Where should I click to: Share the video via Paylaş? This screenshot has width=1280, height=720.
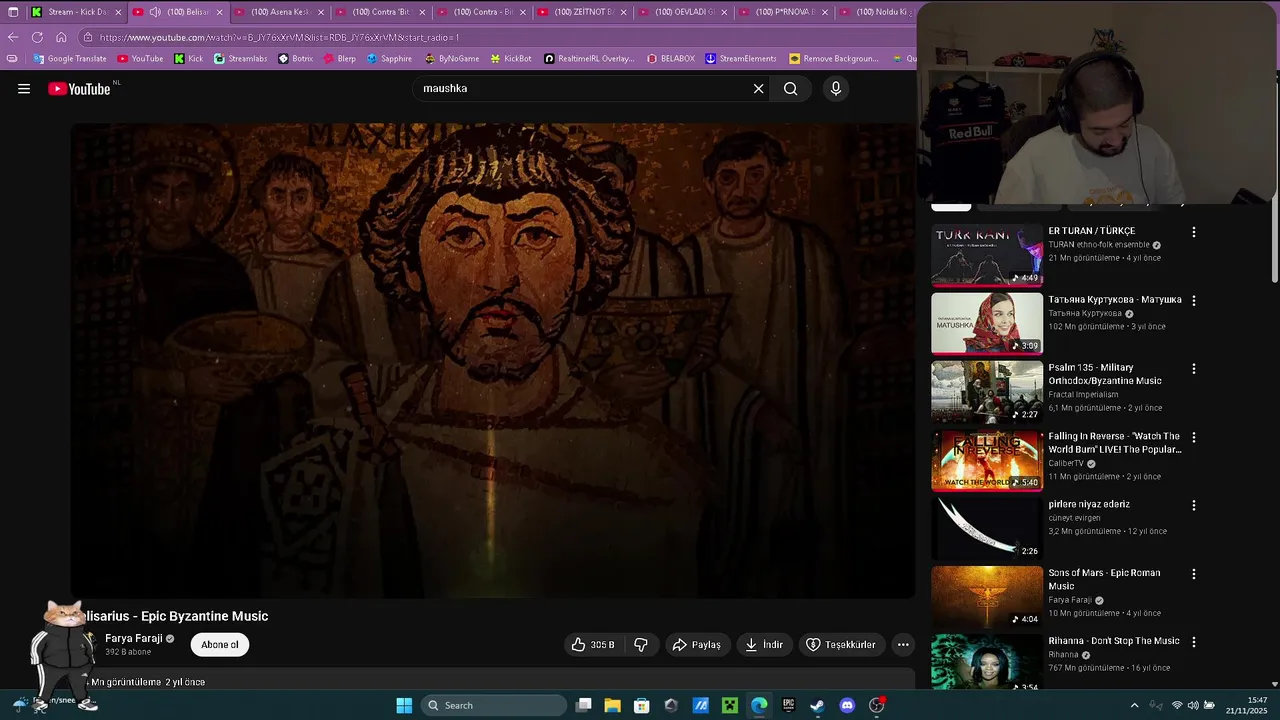697,645
